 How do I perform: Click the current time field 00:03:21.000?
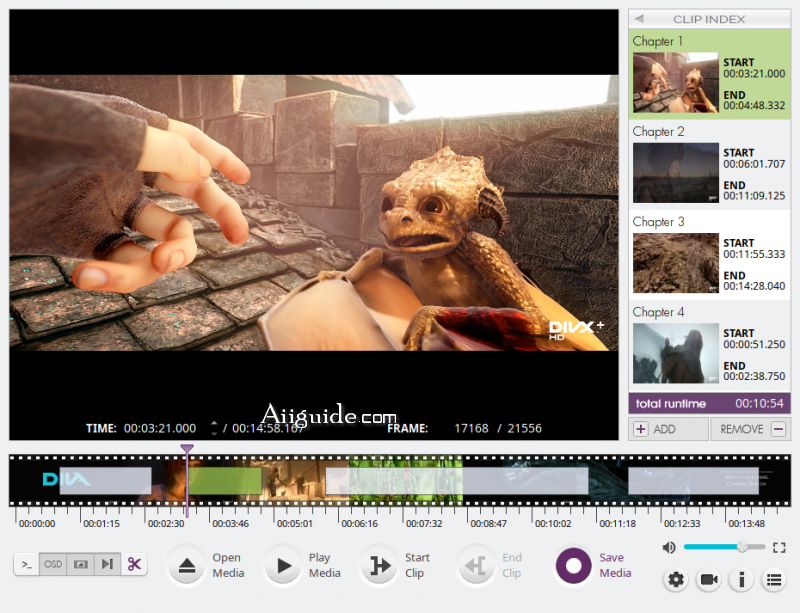160,428
